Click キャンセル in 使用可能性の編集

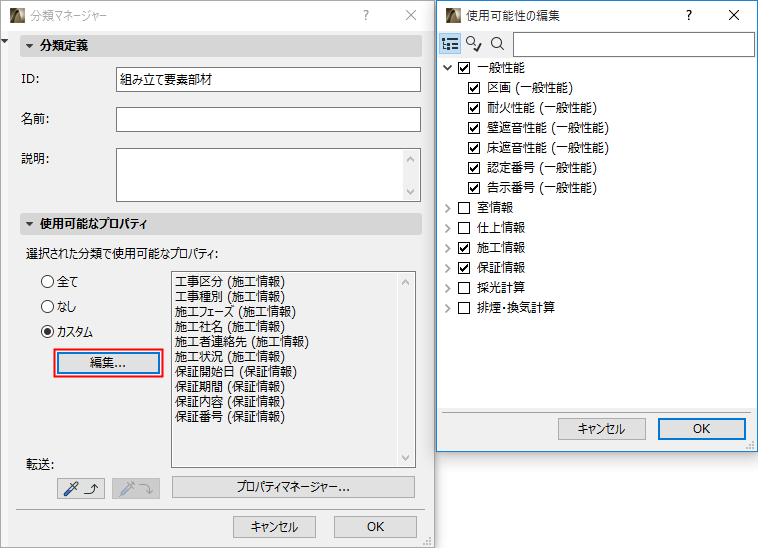601,429
